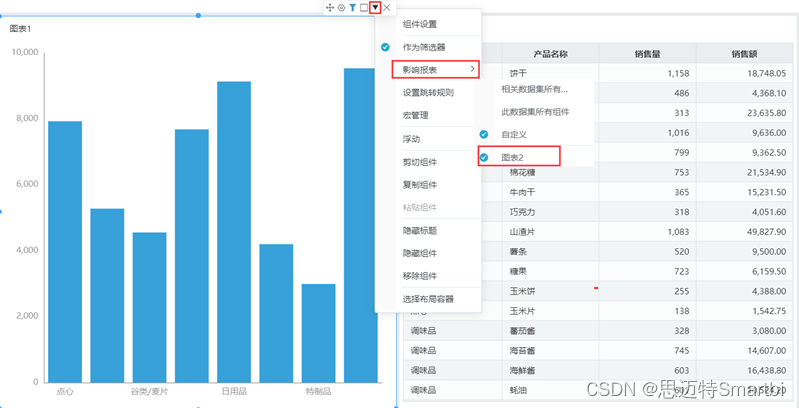Expand the 影响报表 submenu

[x=436, y=69]
